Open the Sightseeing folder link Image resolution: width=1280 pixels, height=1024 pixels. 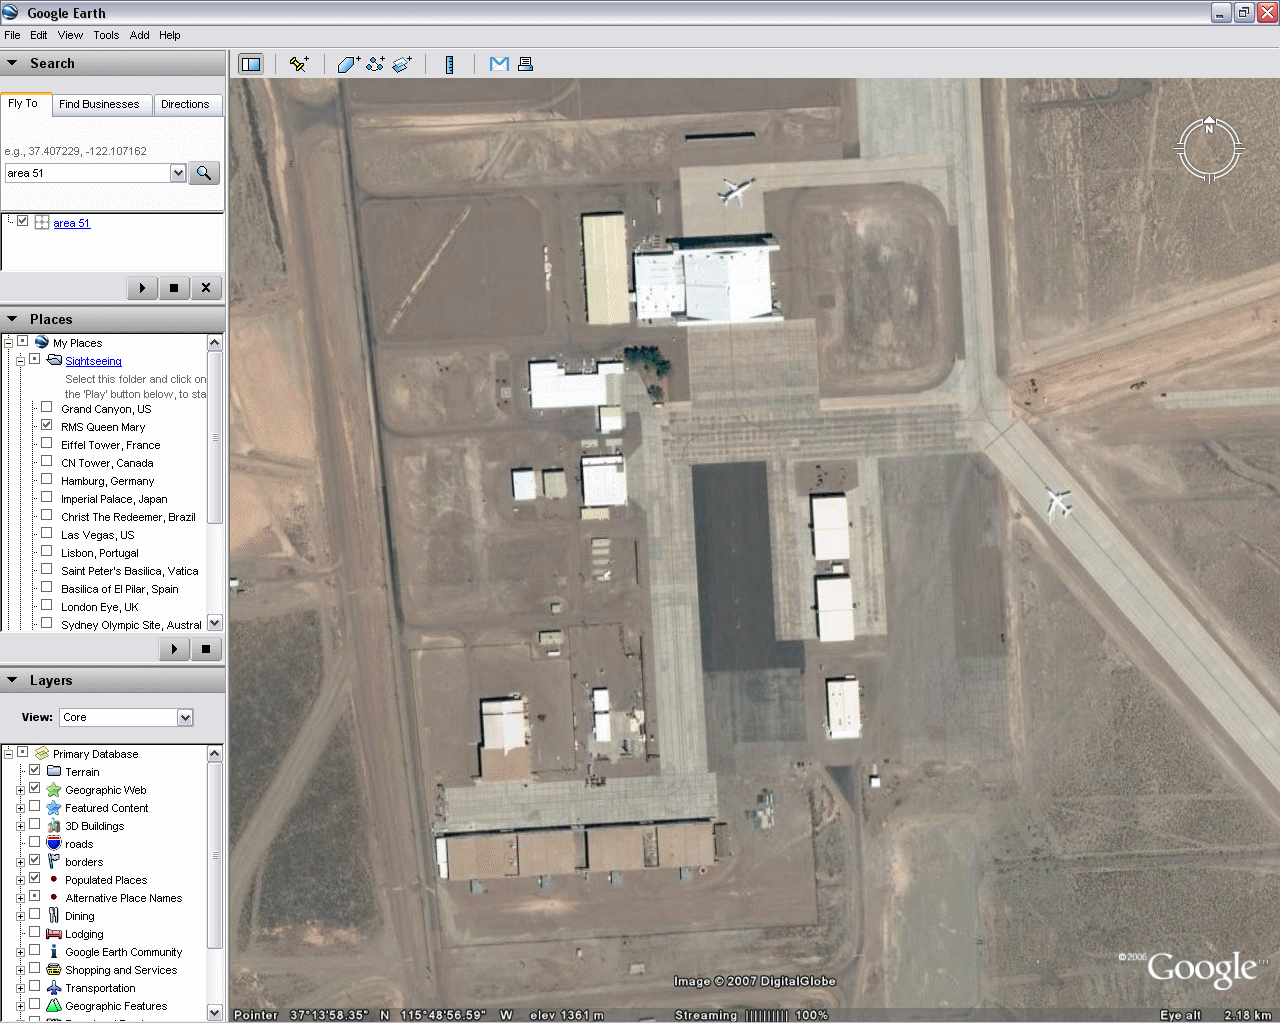(93, 361)
